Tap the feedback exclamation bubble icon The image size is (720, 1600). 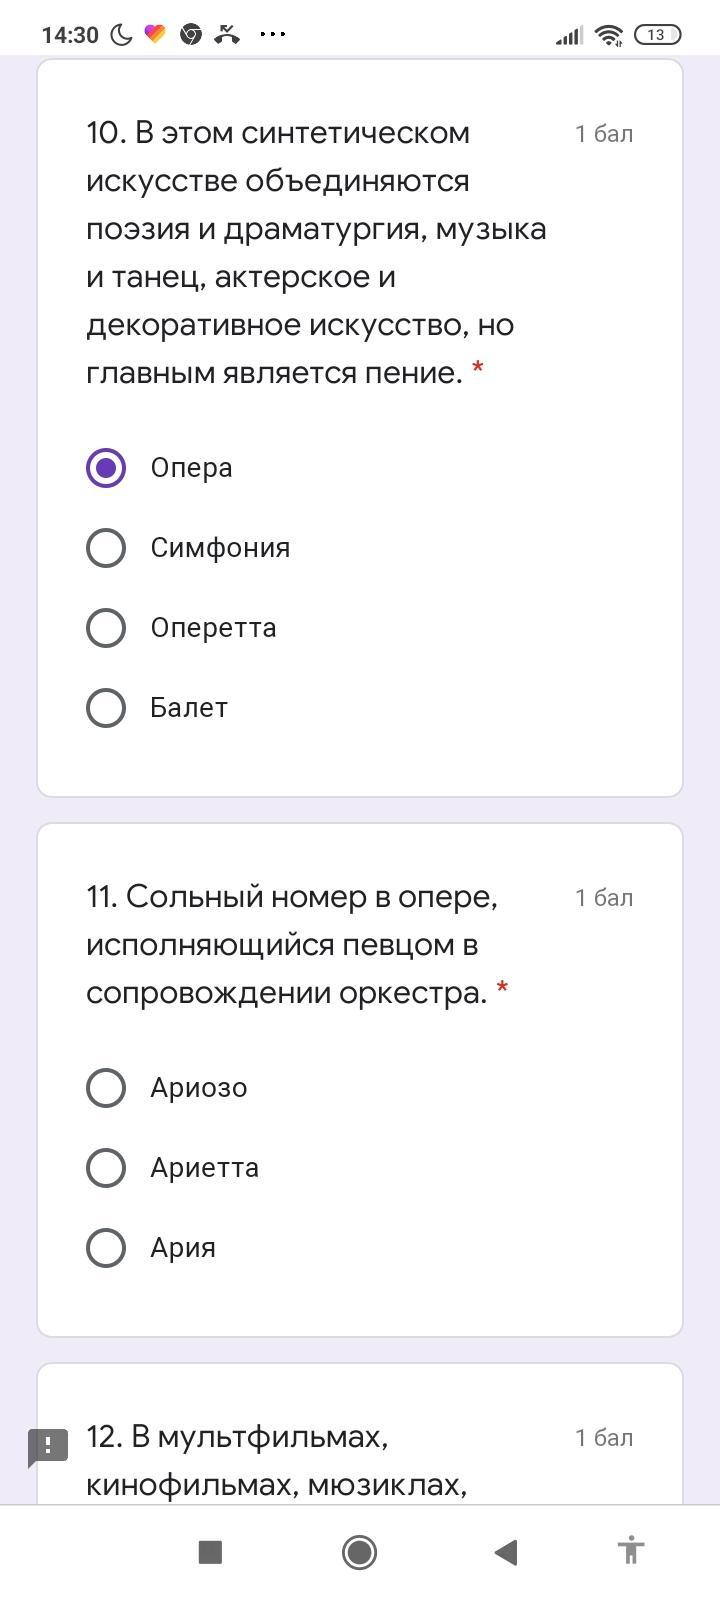(47, 1447)
